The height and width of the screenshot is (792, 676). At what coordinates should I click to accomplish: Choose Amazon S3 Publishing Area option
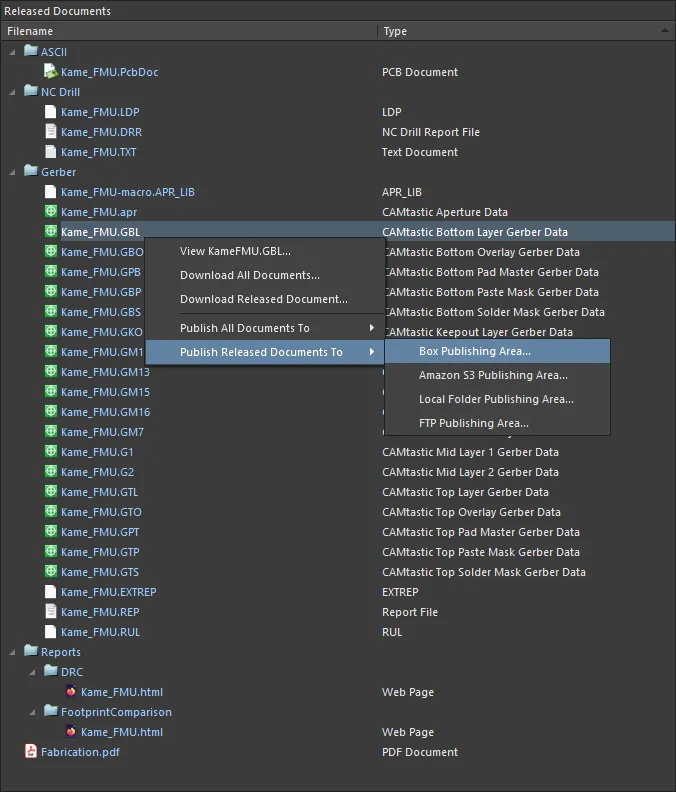tap(493, 376)
